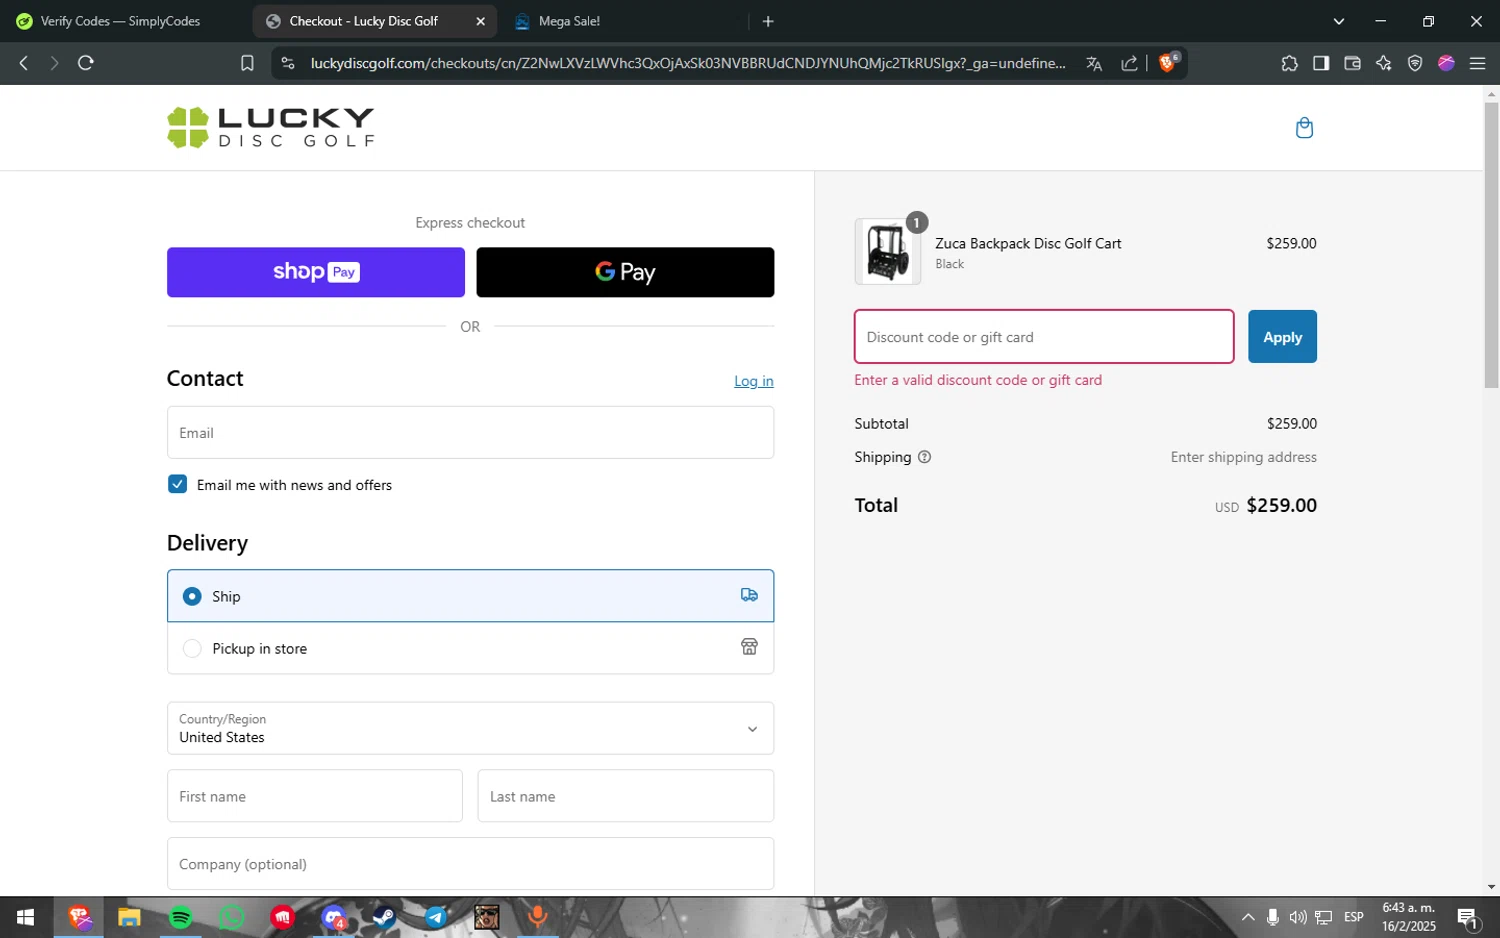Pay with Google Pay express checkout

click(x=625, y=272)
